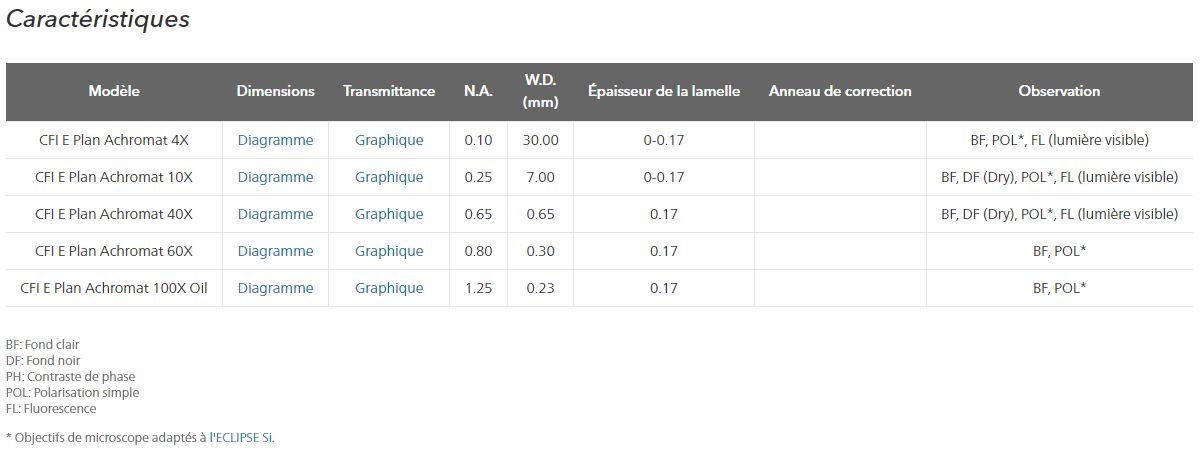Screen dimensions: 1201x451
Task: Follow the ECLIPSE Si footnote link
Action: click(x=241, y=437)
